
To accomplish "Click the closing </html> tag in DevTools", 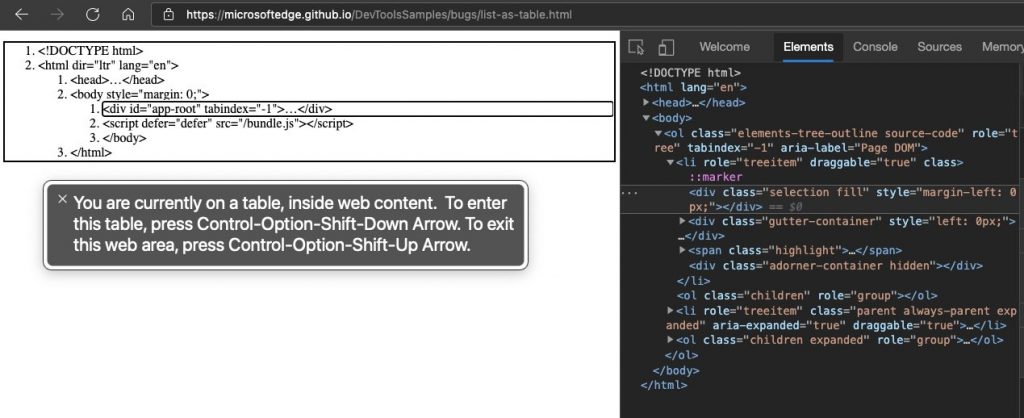I will pyautogui.click(x=664, y=385).
